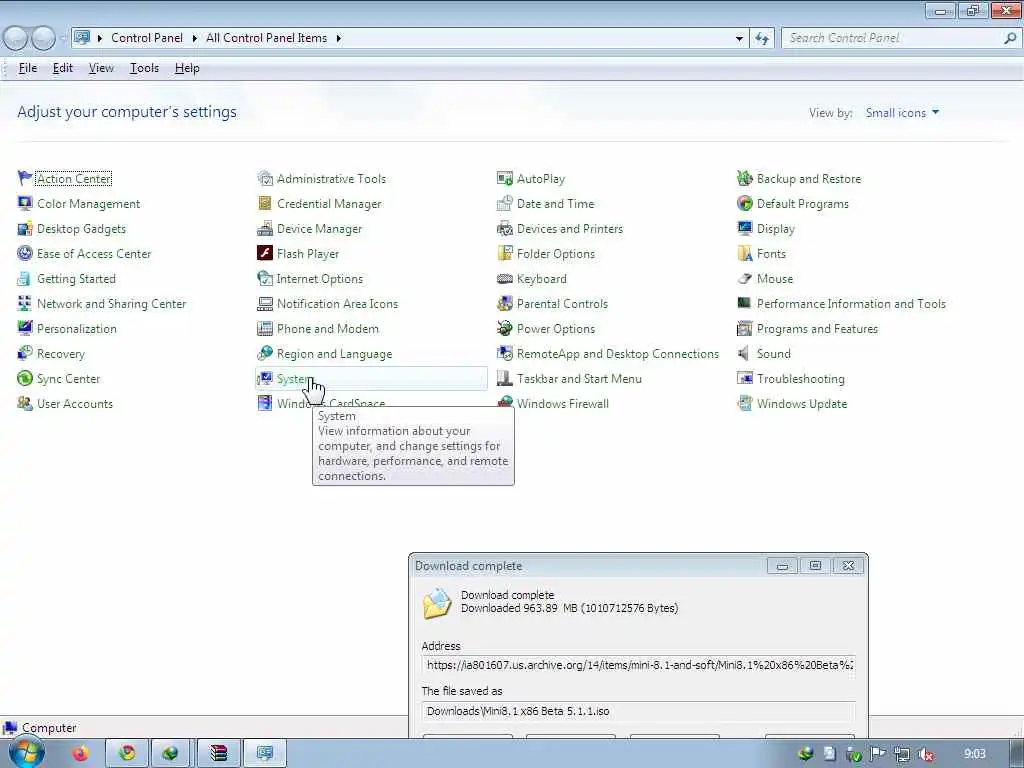This screenshot has height=768, width=1024.
Task: Open Region and Language link
Action: (334, 354)
